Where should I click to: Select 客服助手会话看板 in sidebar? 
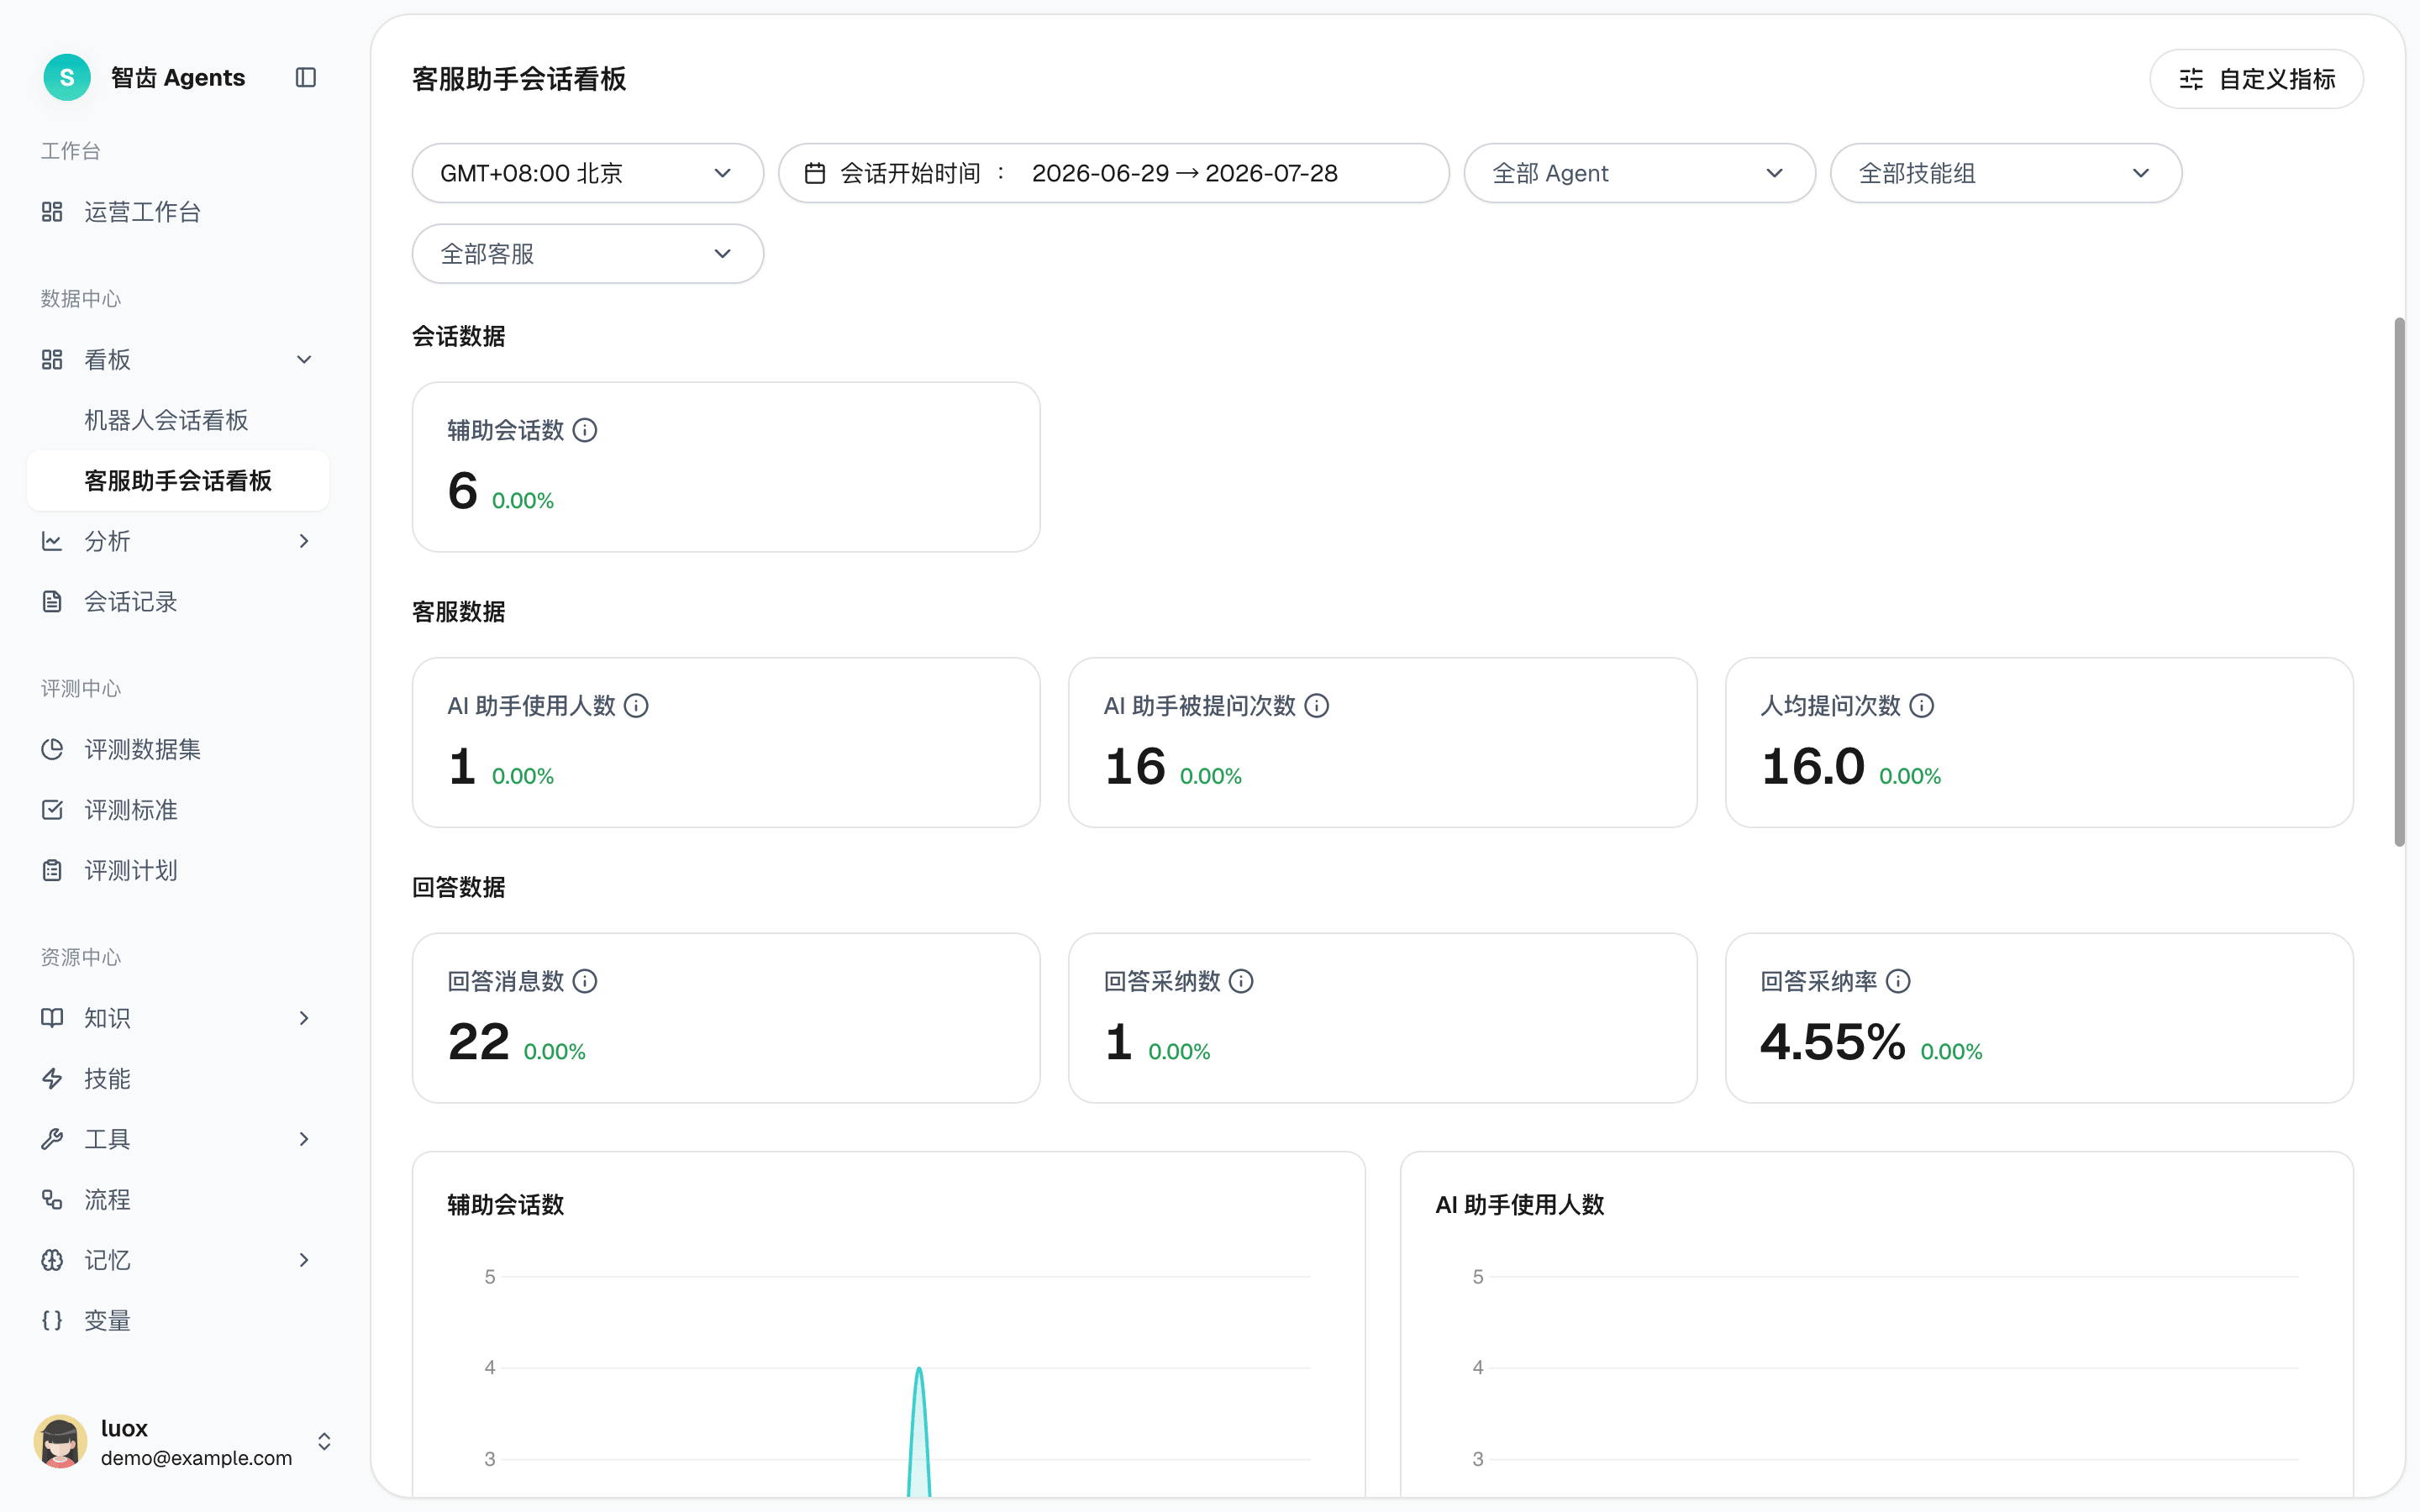(x=178, y=481)
